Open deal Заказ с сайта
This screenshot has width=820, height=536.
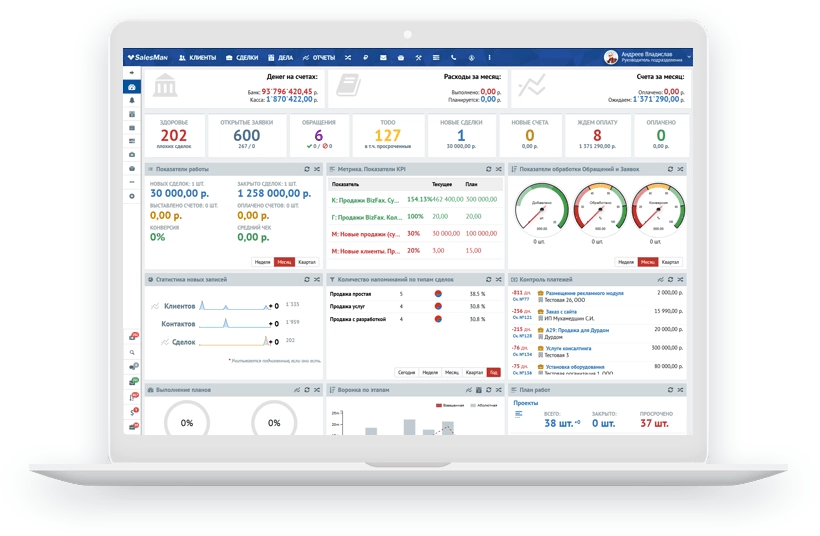point(561,312)
